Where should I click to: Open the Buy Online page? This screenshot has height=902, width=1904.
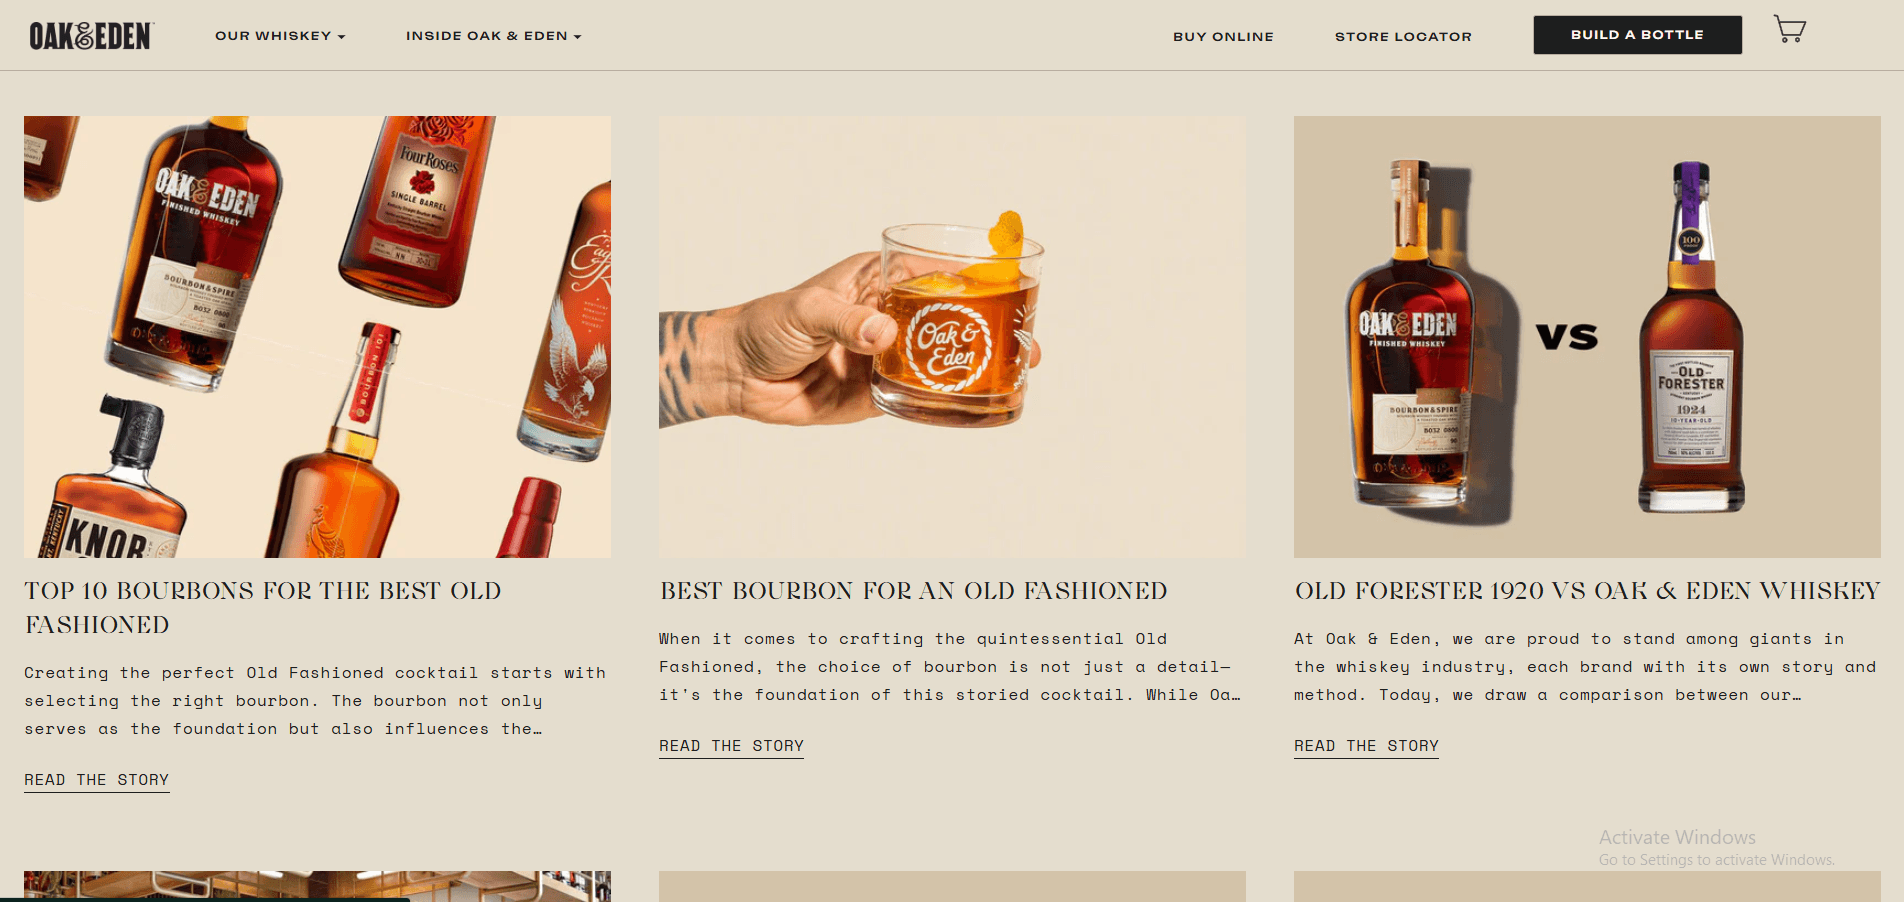click(1223, 37)
